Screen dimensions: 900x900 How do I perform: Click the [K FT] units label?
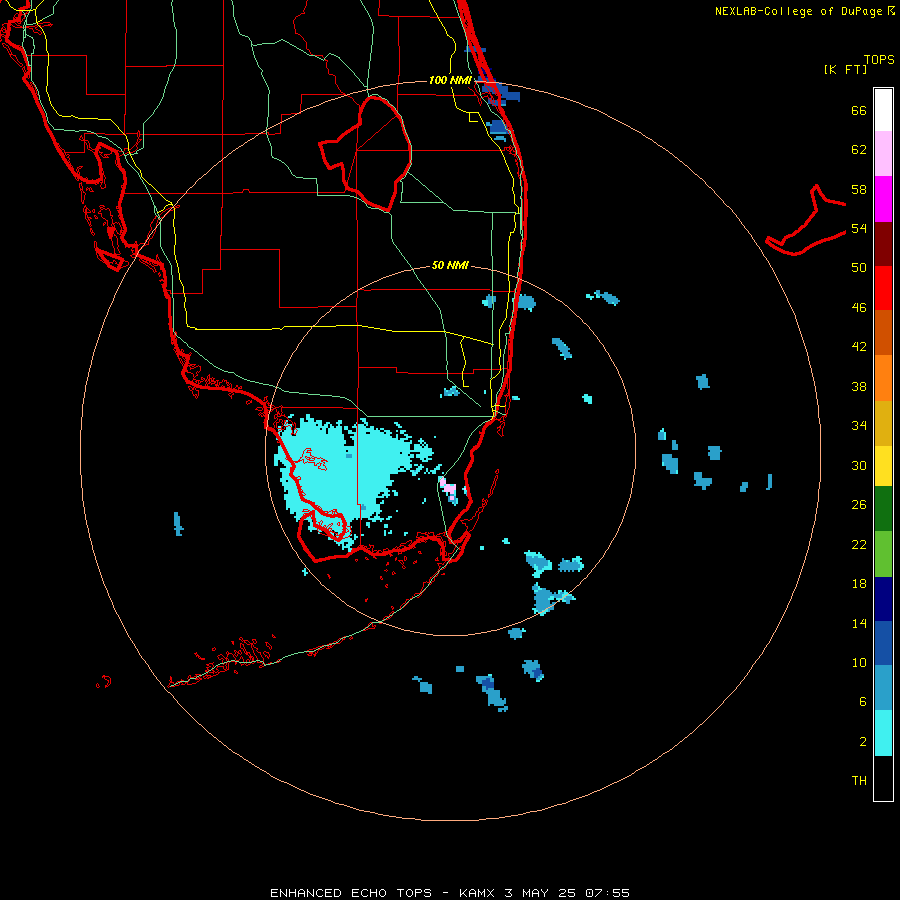tap(845, 69)
